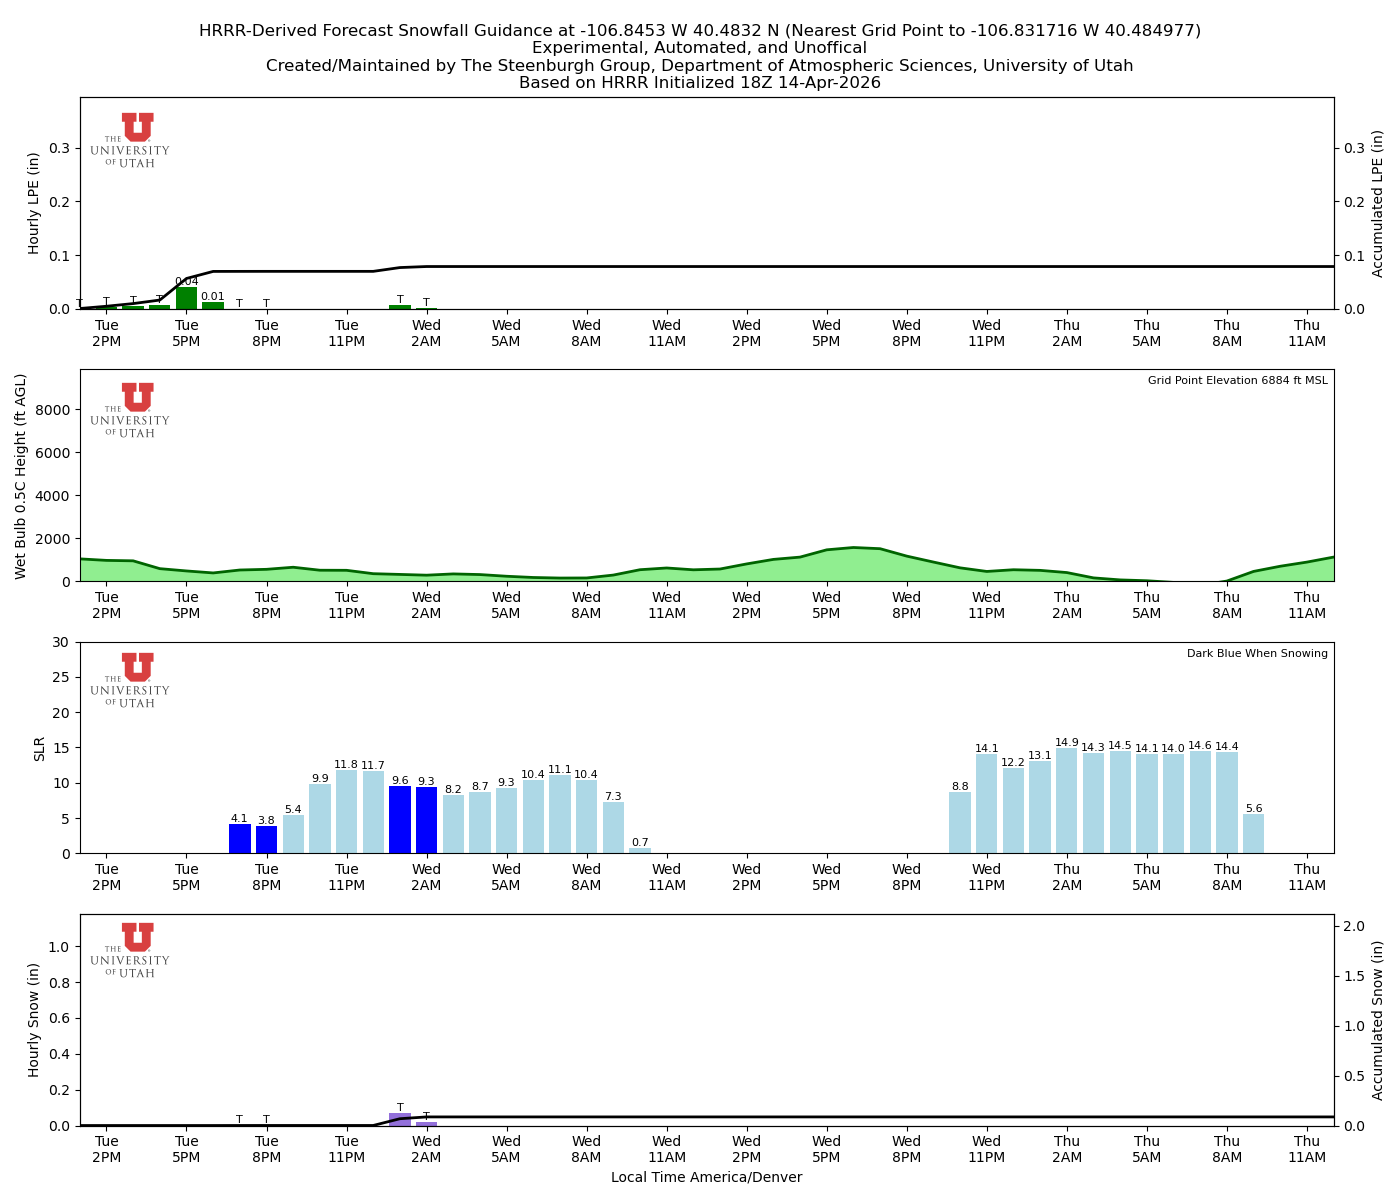
Task: Expand the 'Grid Point Elevation 6884 ft MSL' label
Action: pos(1239,380)
